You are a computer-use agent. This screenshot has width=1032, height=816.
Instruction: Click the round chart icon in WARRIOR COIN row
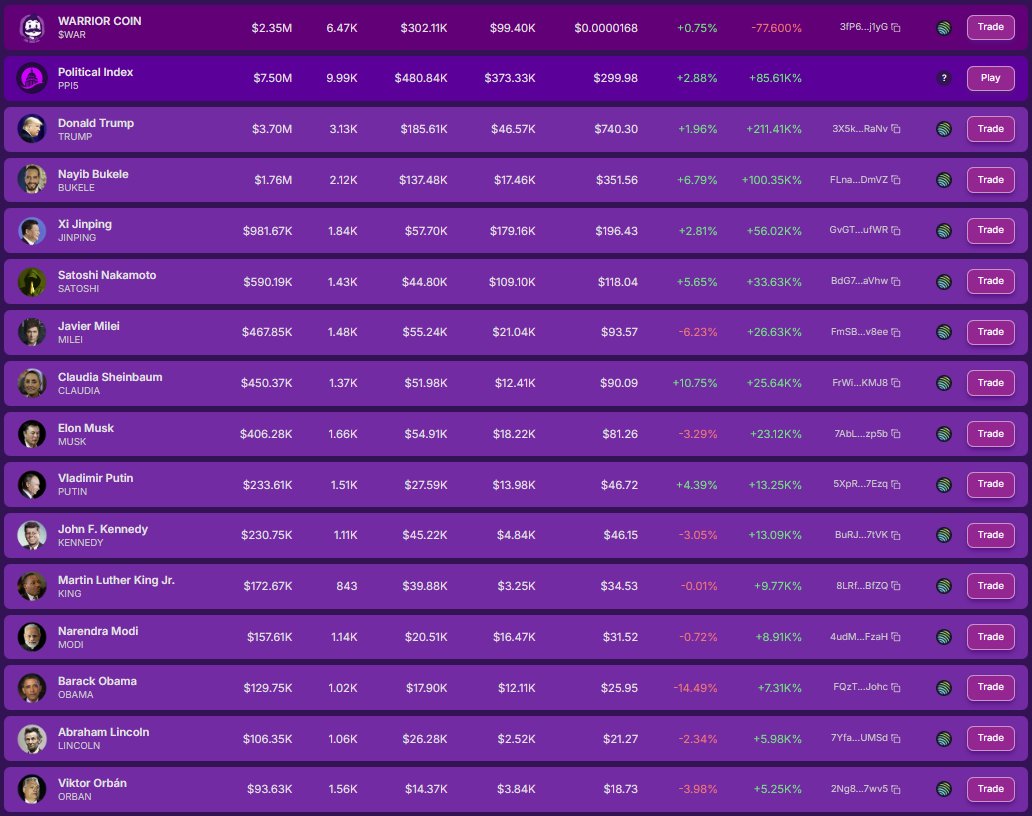pos(944,28)
